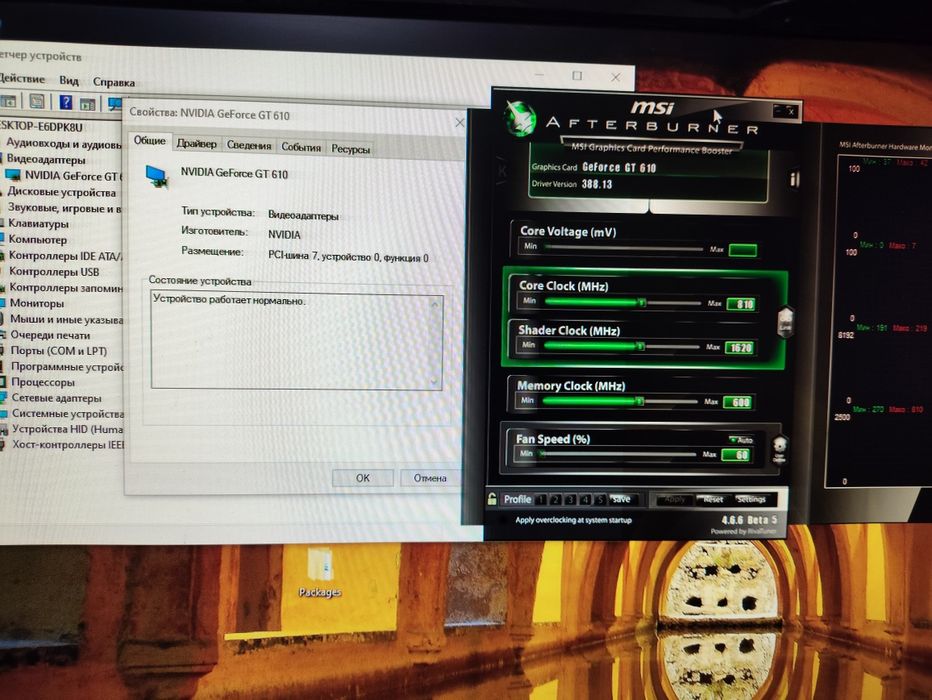This screenshot has width=932, height=700.
Task: Expand Компьютер tree node
Action: coord(36,239)
